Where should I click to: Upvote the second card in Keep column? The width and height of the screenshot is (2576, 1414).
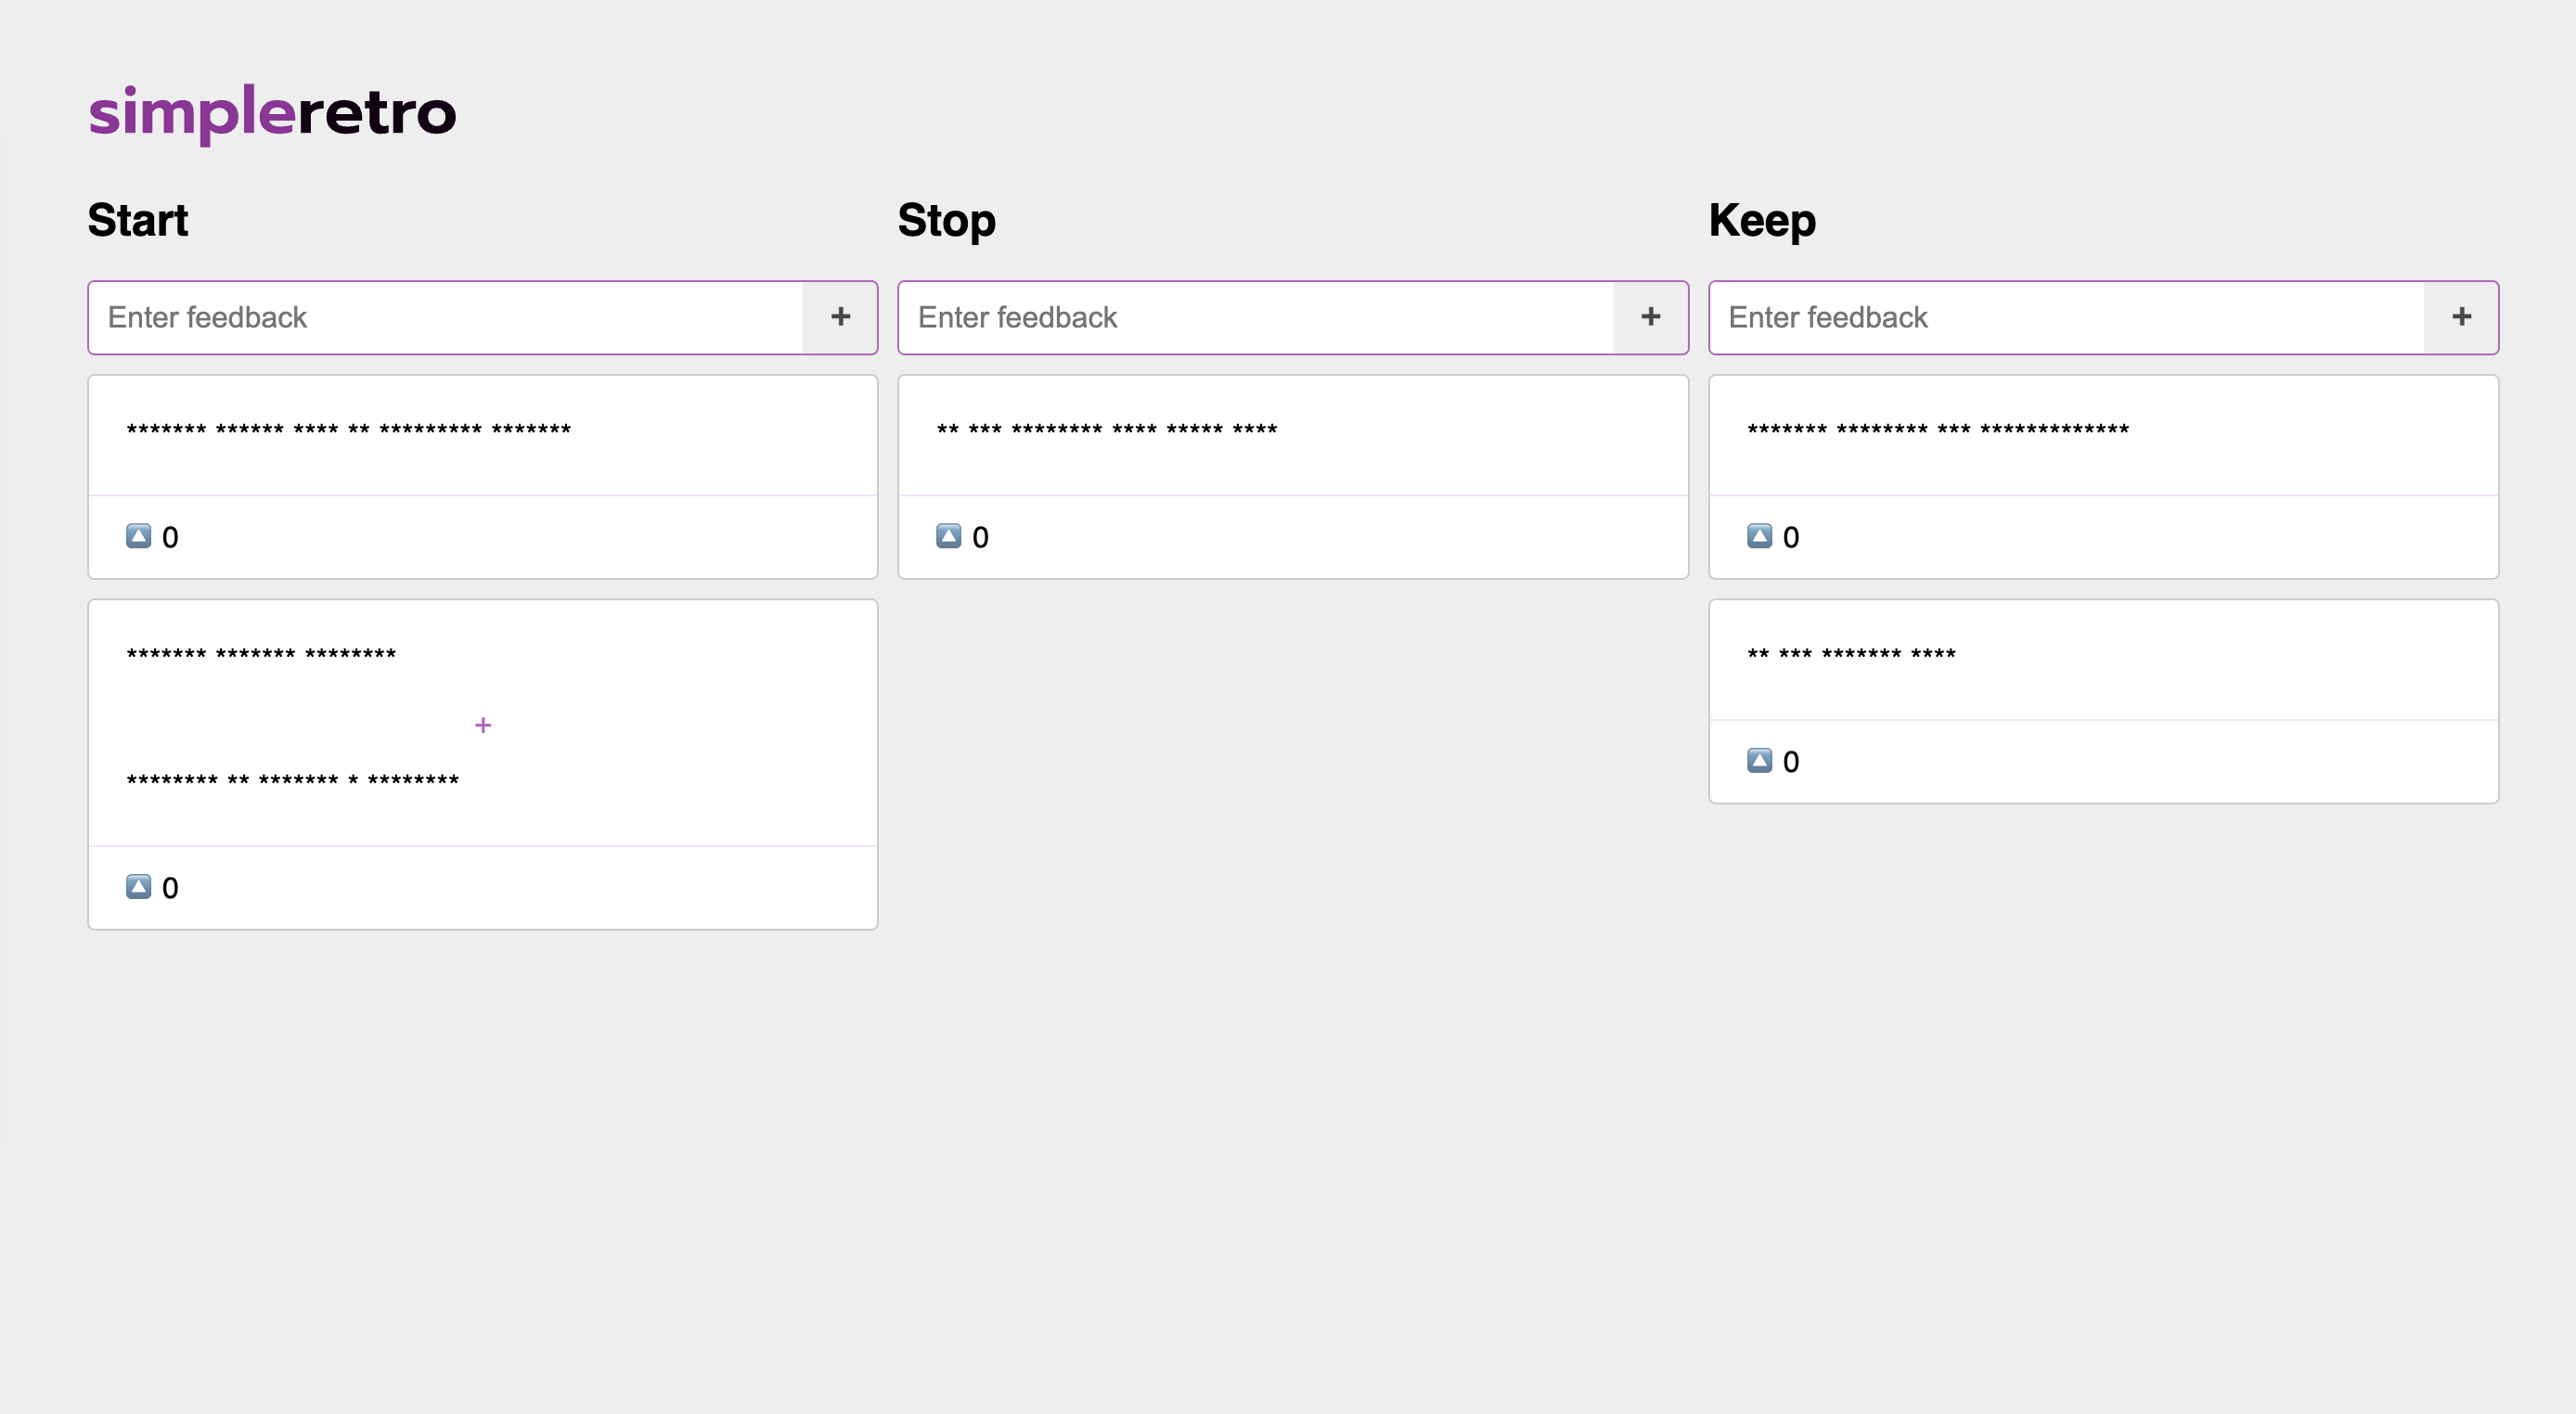point(1760,761)
